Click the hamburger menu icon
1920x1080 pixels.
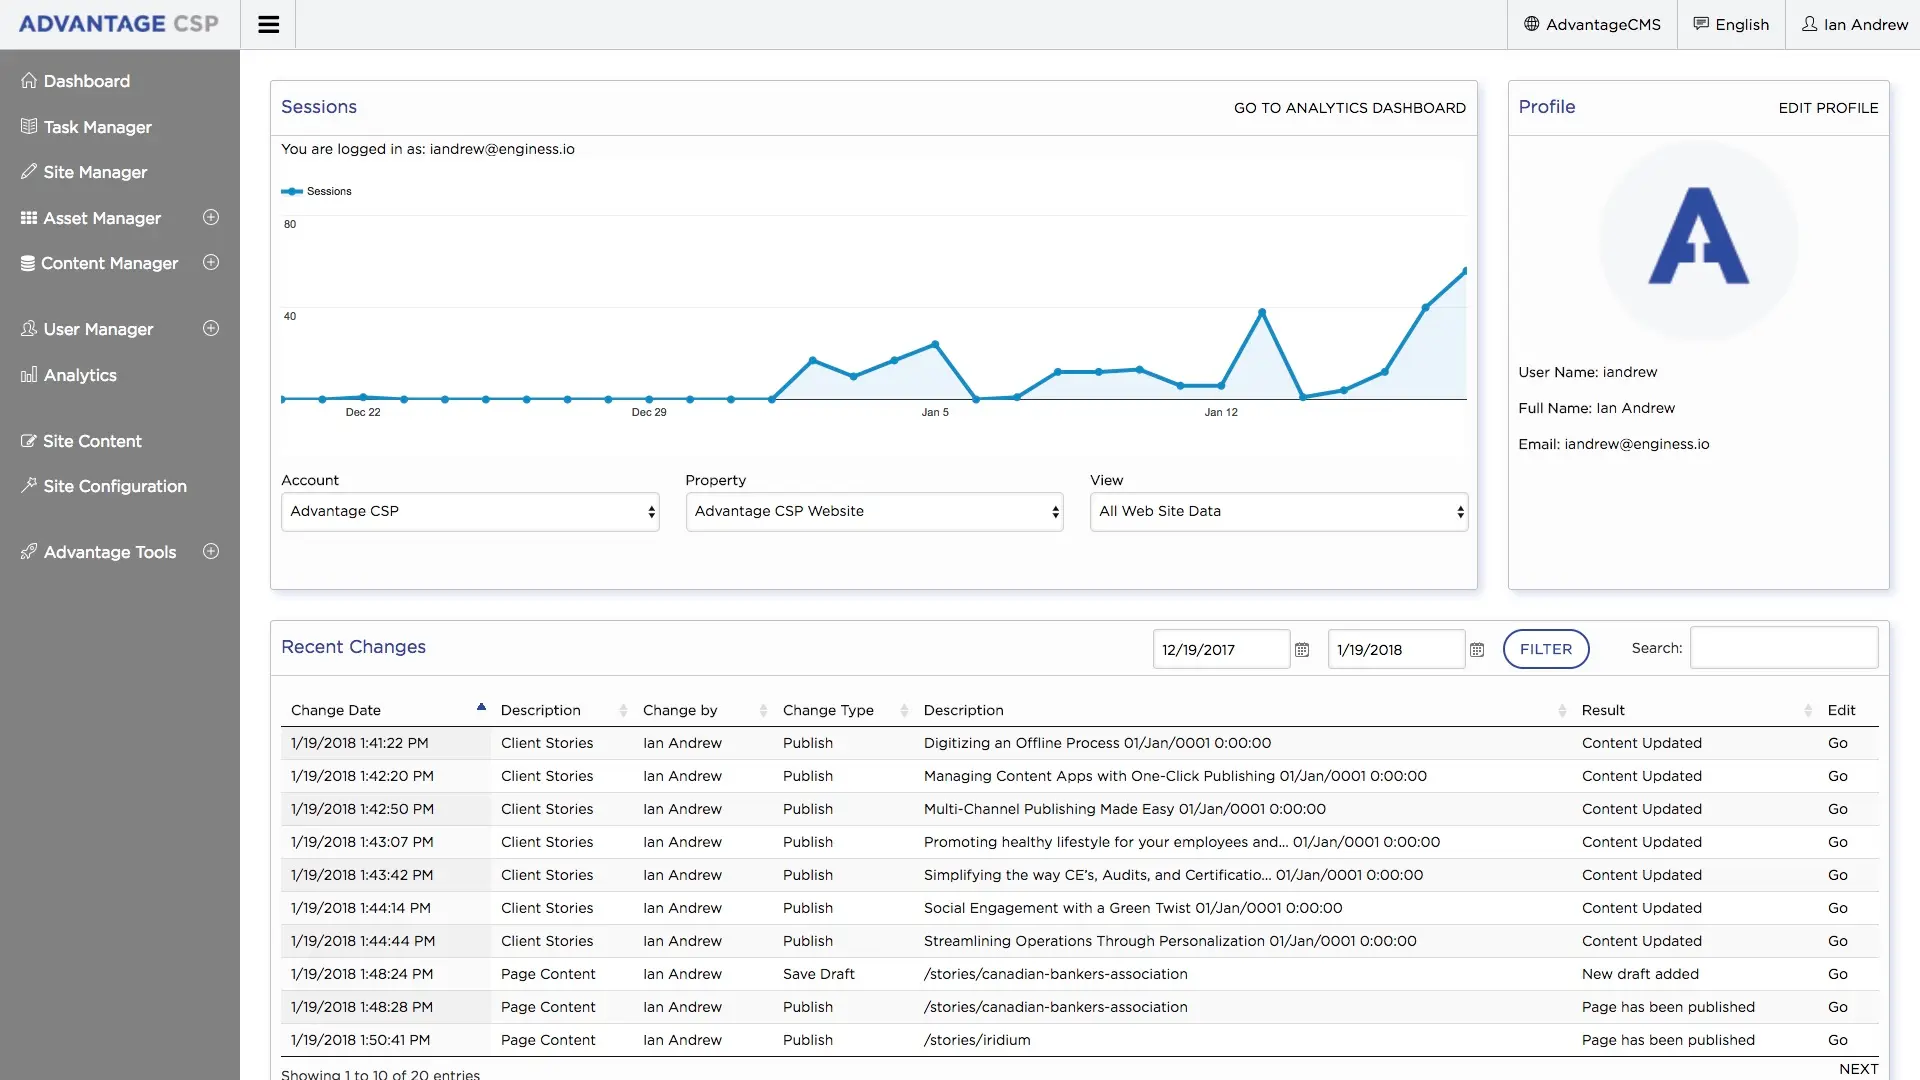pyautogui.click(x=268, y=25)
